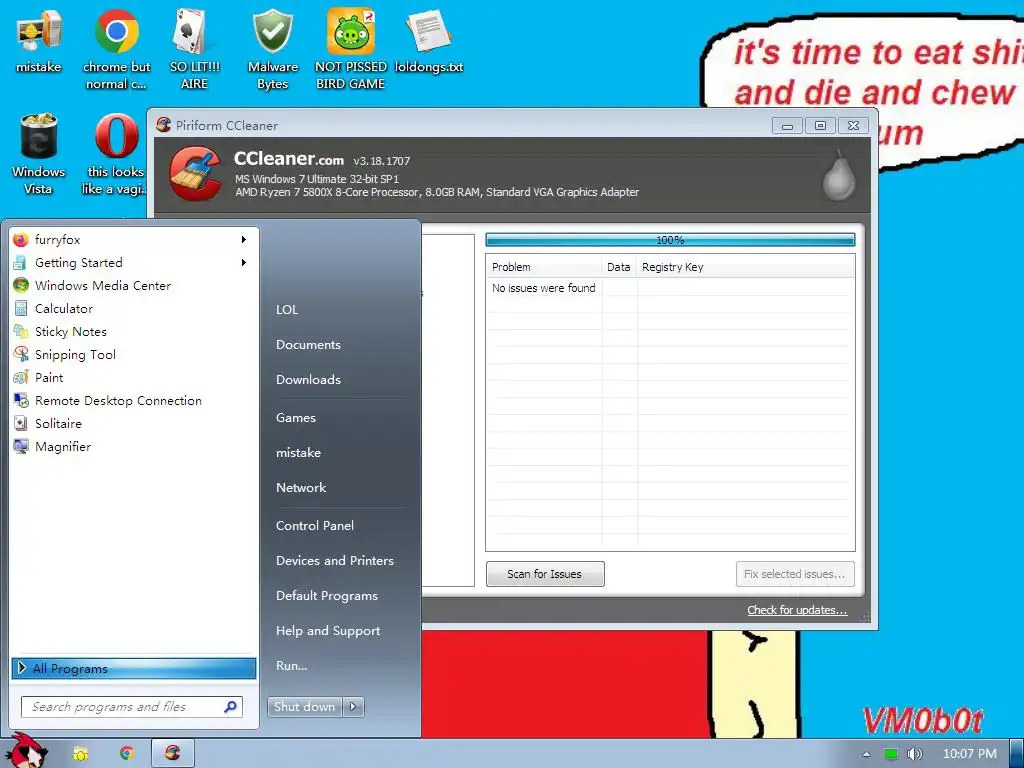Viewport: 1024px width, 768px height.
Task: Open SO LIT!!! AIRE solitaire icon
Action: click(194, 50)
